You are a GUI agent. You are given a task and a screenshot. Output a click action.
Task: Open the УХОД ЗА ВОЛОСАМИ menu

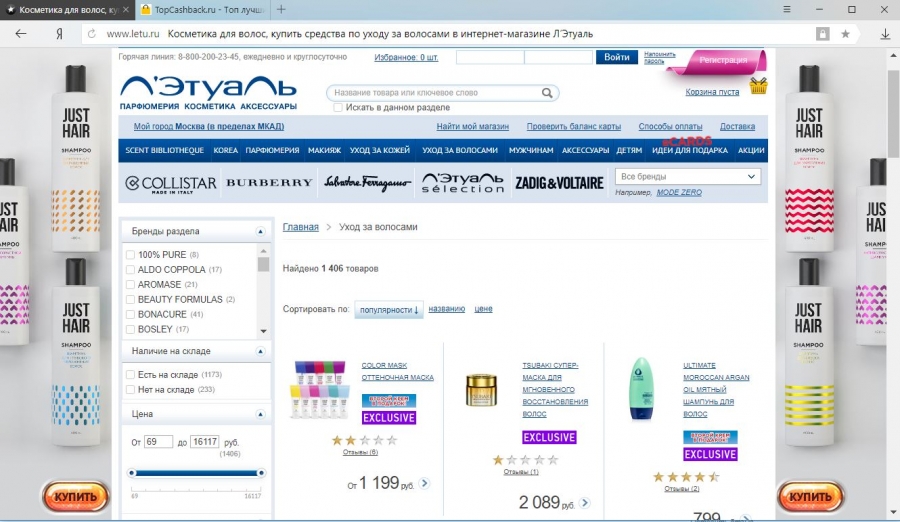pyautogui.click(x=460, y=150)
